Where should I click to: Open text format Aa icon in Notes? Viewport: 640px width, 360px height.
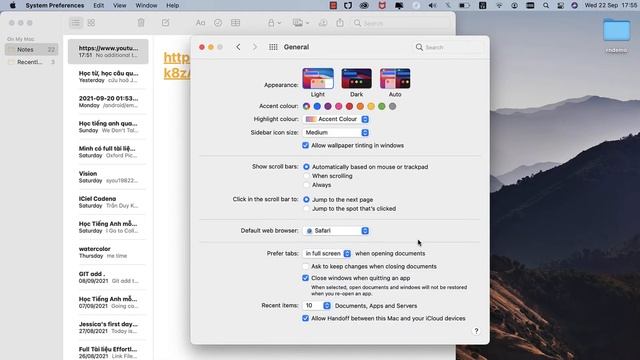(x=200, y=23)
